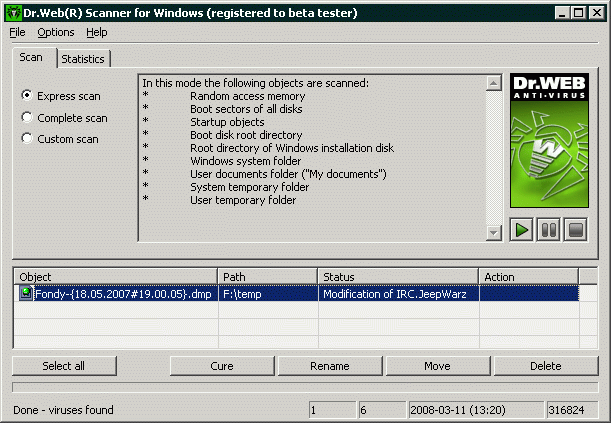Click the 'Startup objects' line
Image resolution: width=611 pixels, height=423 pixels.
tap(227, 122)
